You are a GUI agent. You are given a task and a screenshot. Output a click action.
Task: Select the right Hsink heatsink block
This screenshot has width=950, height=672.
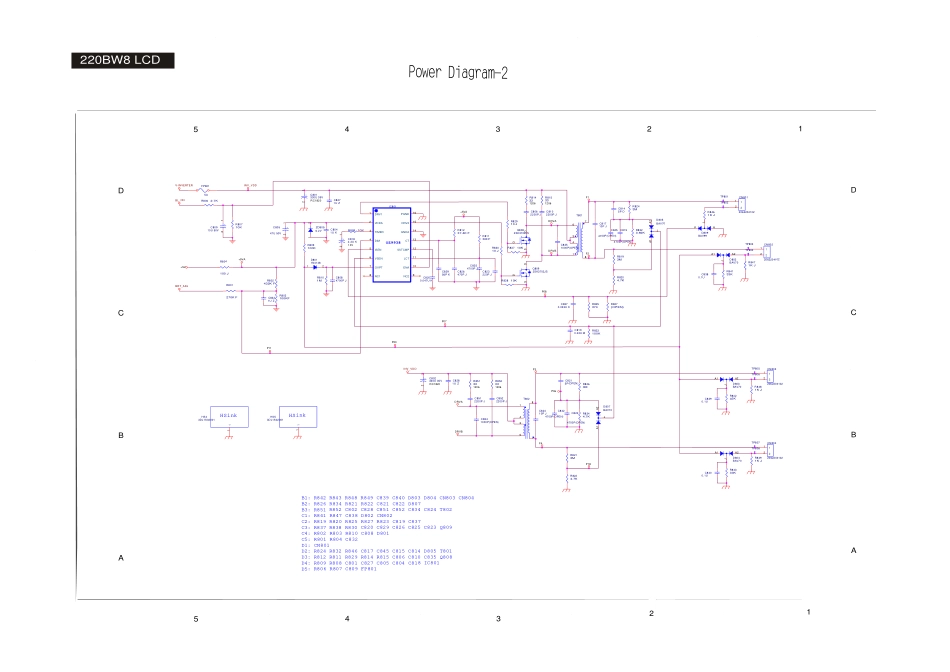click(297, 418)
